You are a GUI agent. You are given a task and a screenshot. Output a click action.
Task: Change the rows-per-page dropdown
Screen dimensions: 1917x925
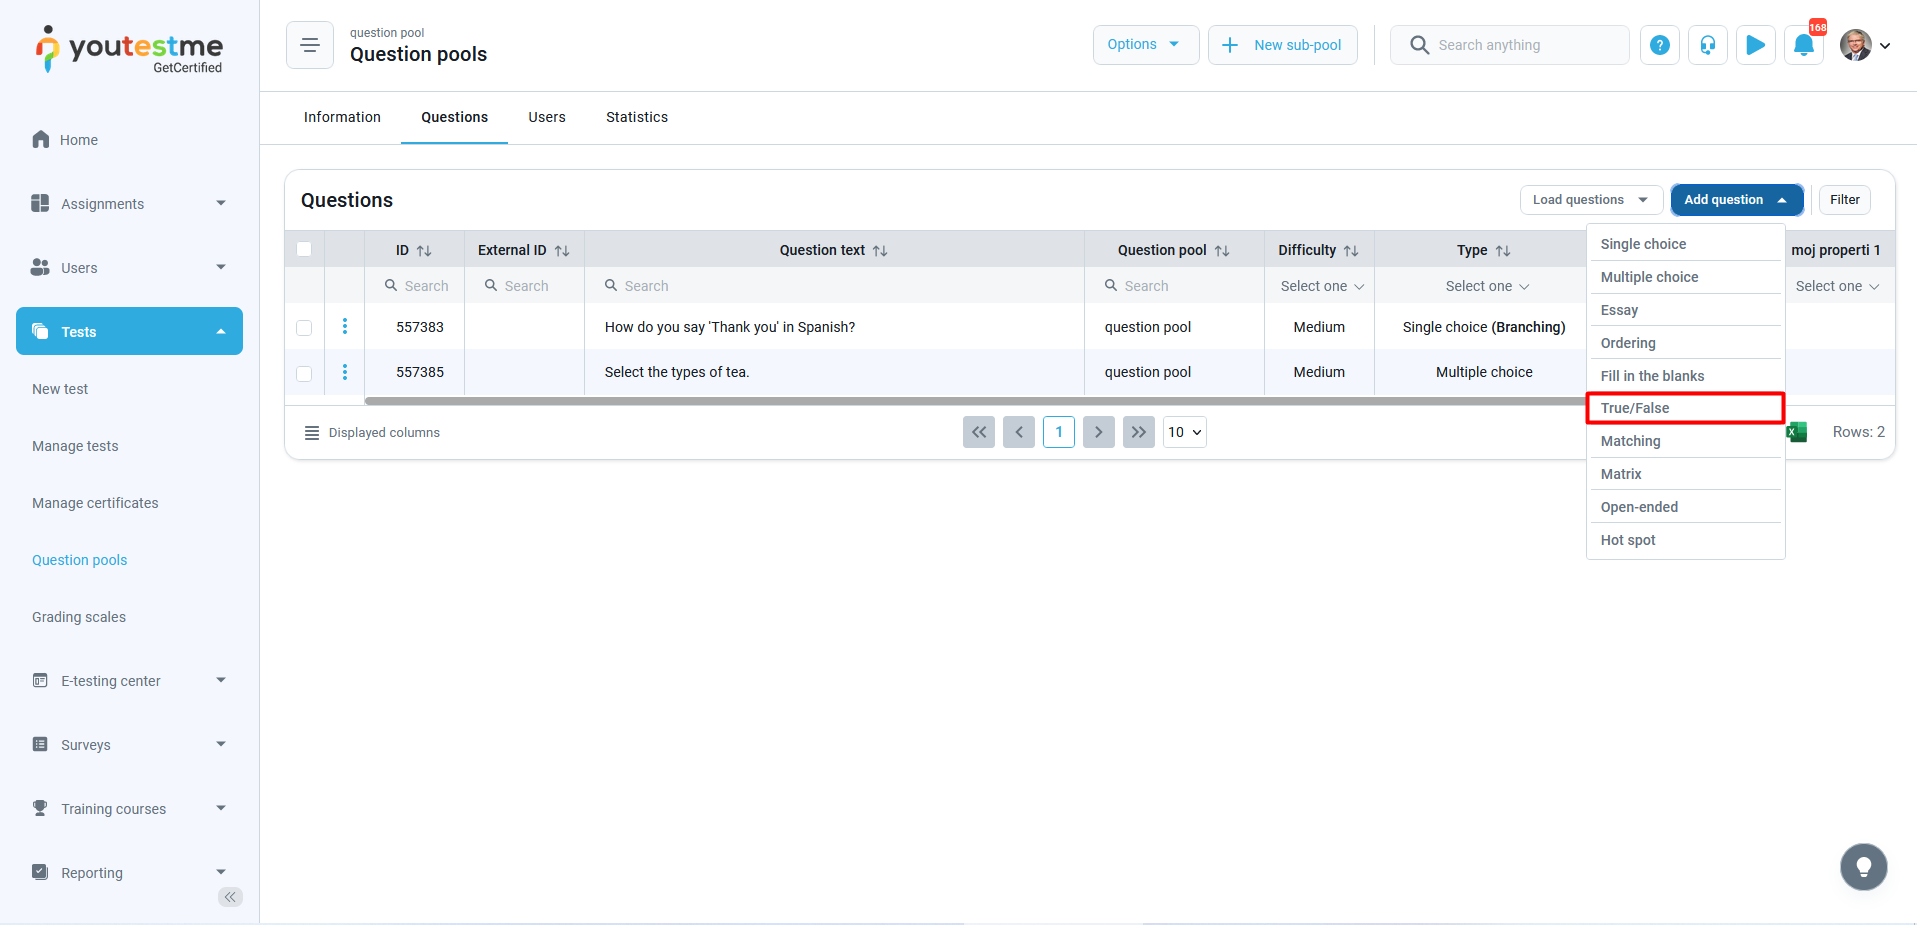1184,432
